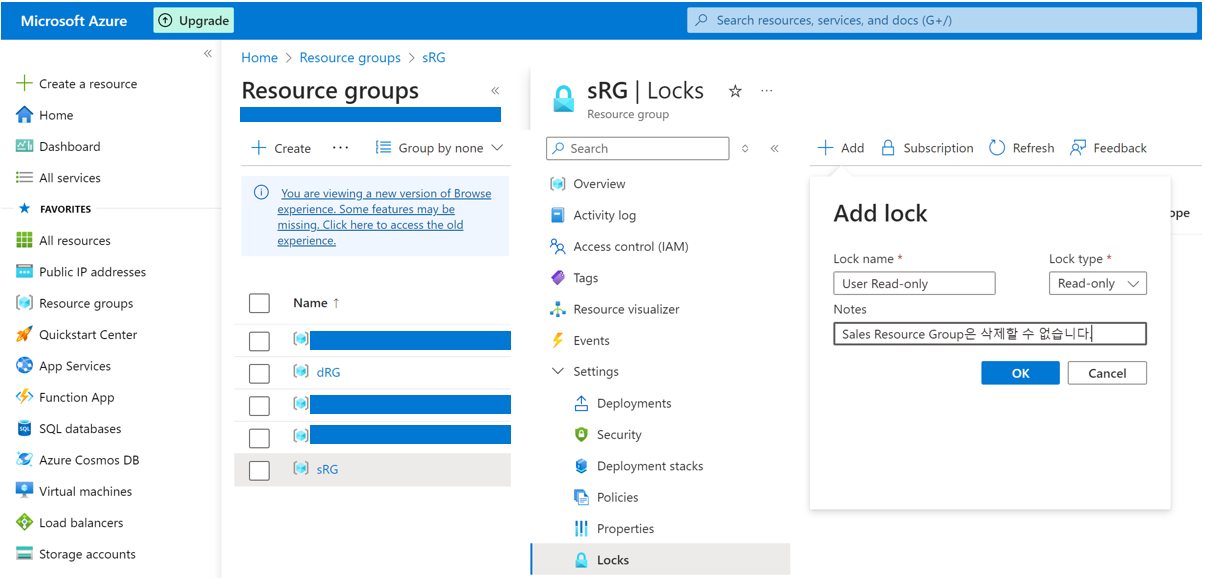Open App Services icon
This screenshot has height=578, width=1205.
(25, 366)
